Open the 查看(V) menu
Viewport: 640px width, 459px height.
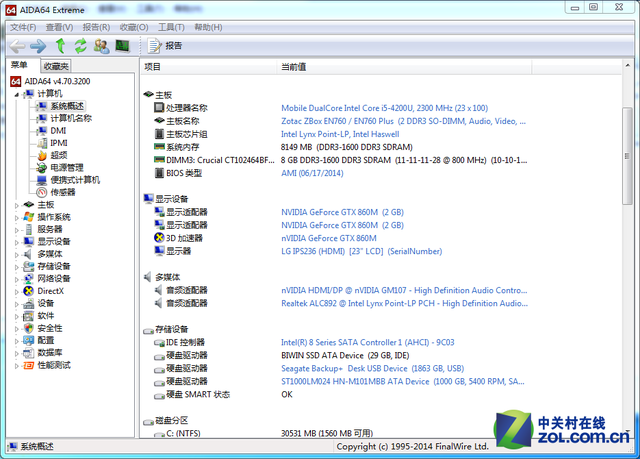click(59, 27)
